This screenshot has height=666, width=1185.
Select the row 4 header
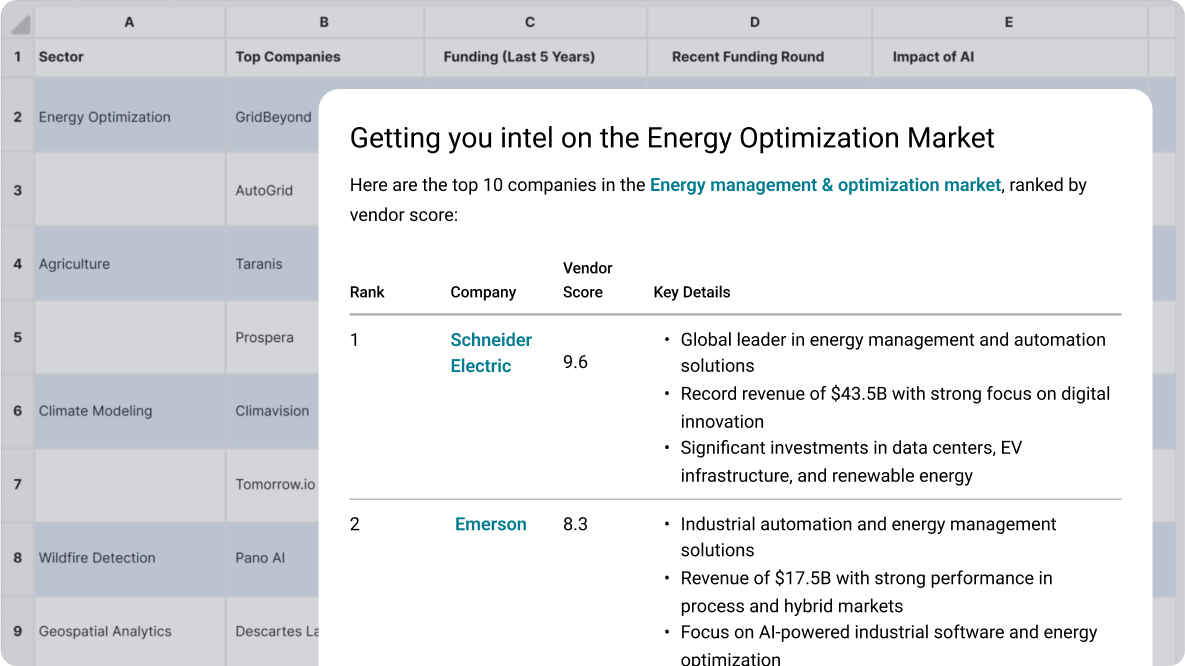[x=17, y=264]
